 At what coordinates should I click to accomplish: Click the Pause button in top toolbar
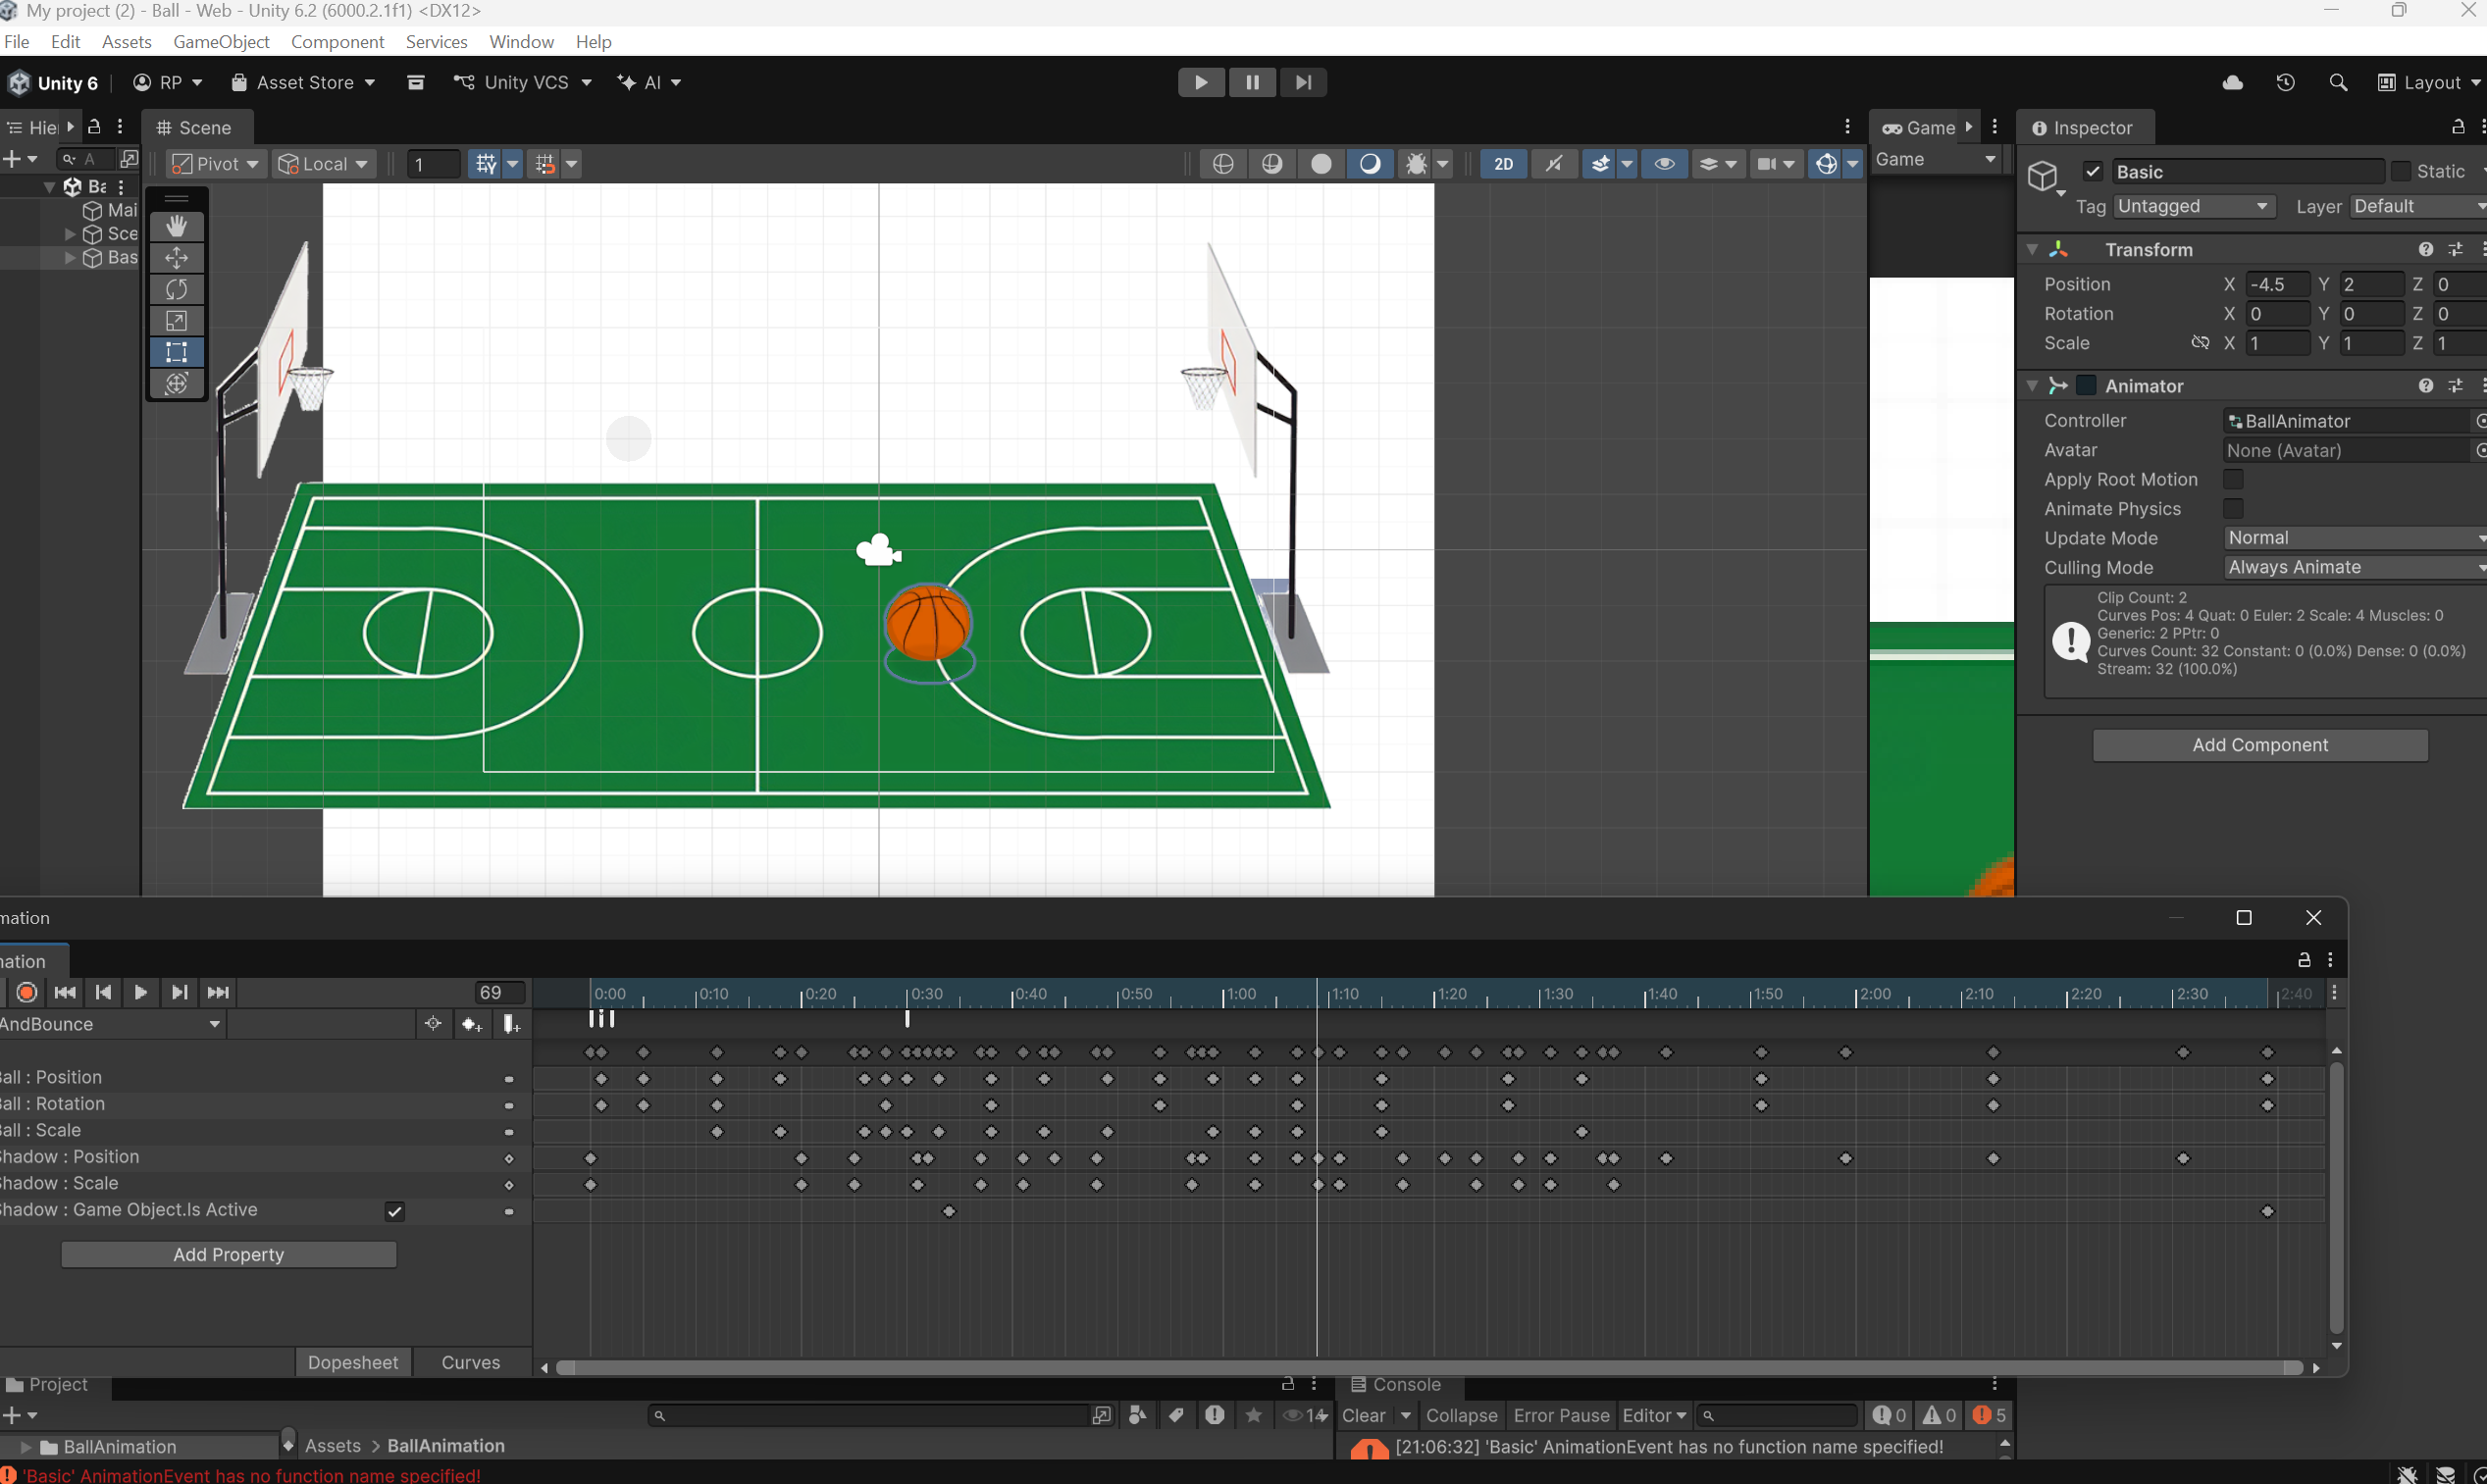click(1252, 82)
